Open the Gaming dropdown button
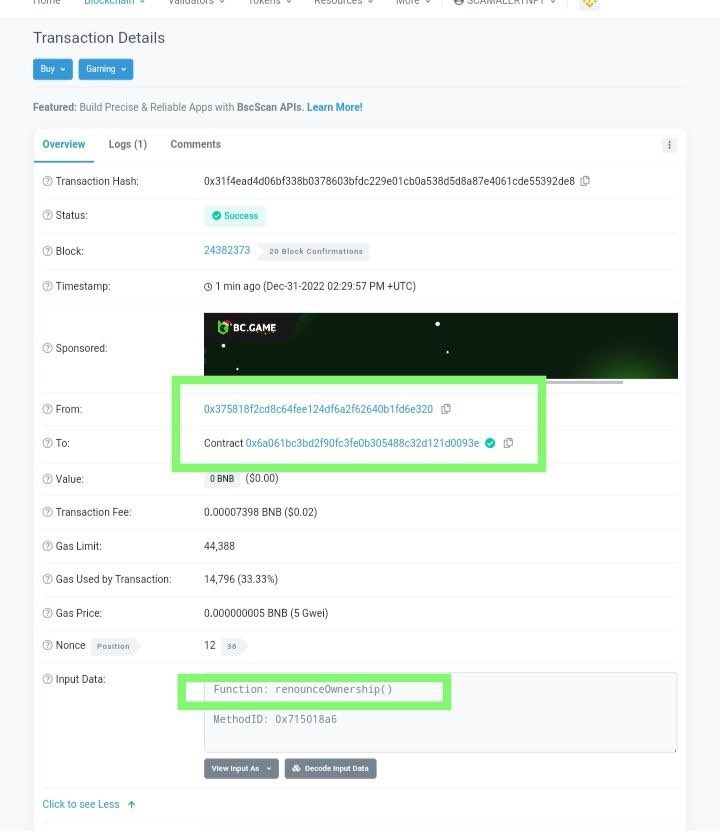 (105, 69)
